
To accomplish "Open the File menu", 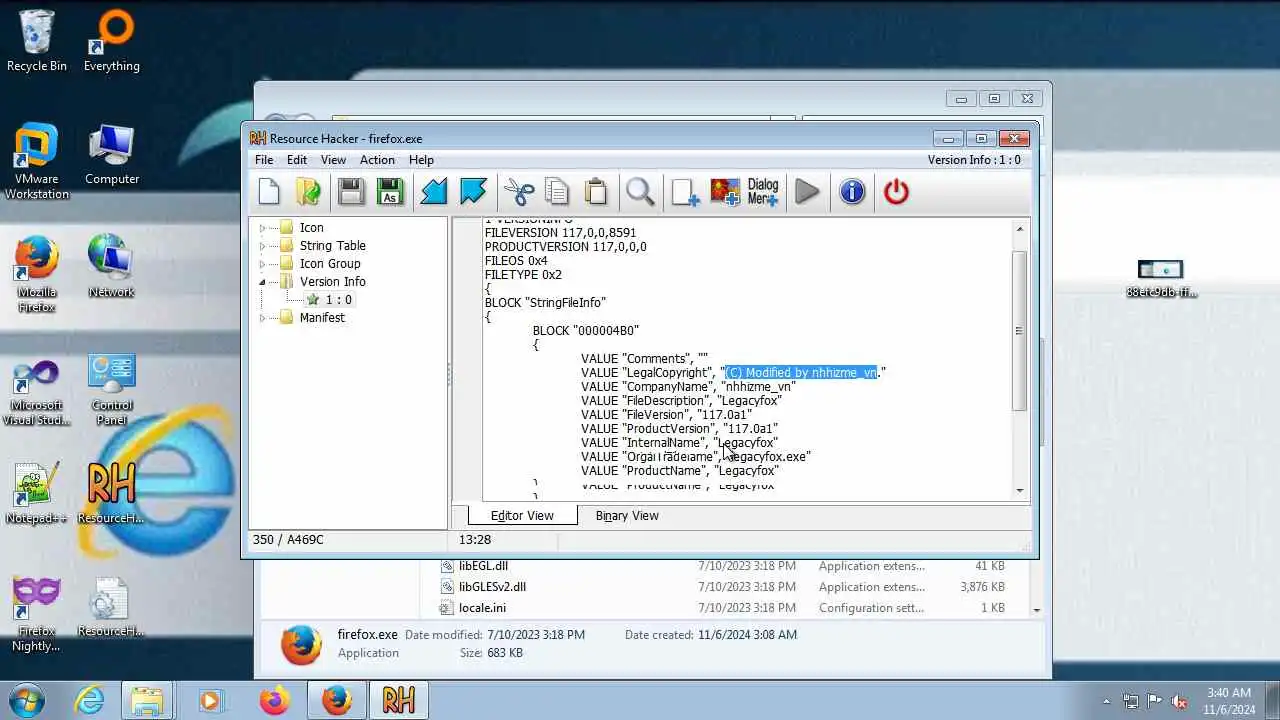I will (x=264, y=160).
